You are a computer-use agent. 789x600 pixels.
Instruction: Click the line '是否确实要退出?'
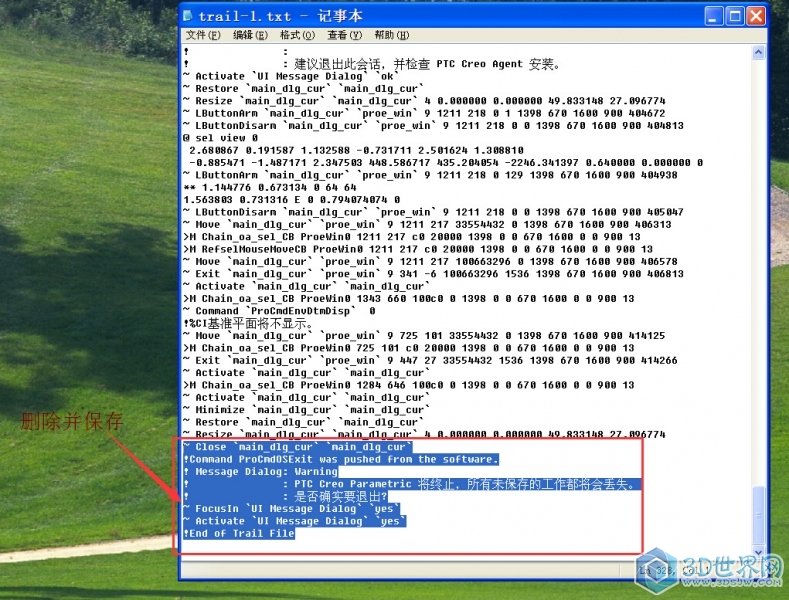[285, 496]
